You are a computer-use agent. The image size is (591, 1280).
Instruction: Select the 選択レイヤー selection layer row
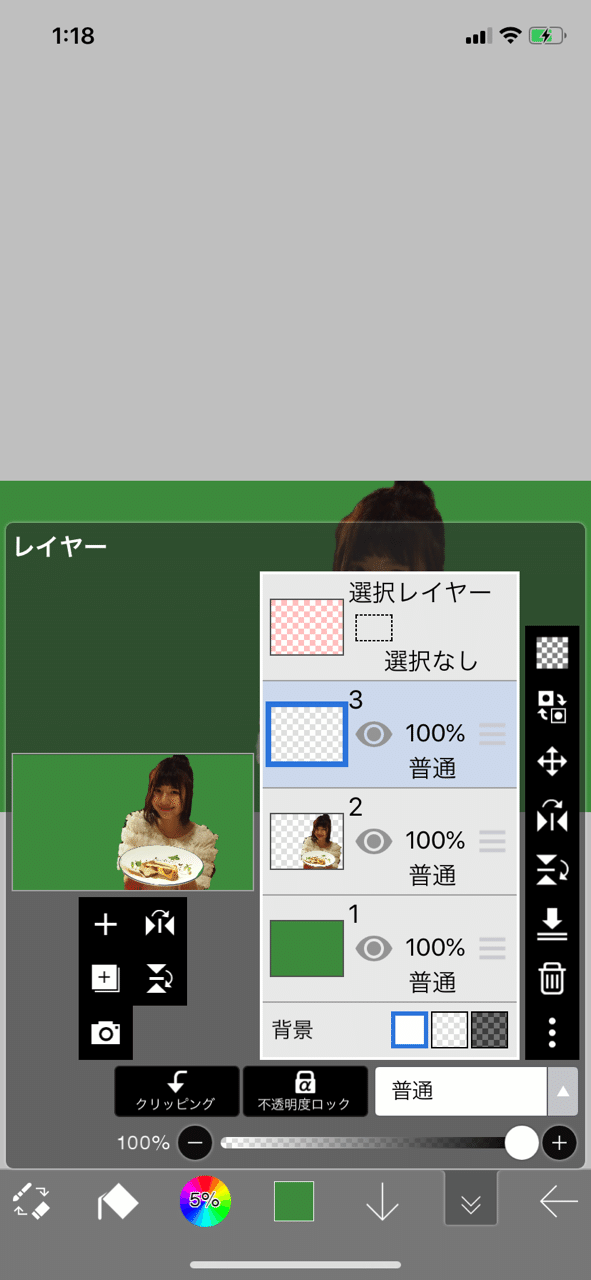click(389, 627)
